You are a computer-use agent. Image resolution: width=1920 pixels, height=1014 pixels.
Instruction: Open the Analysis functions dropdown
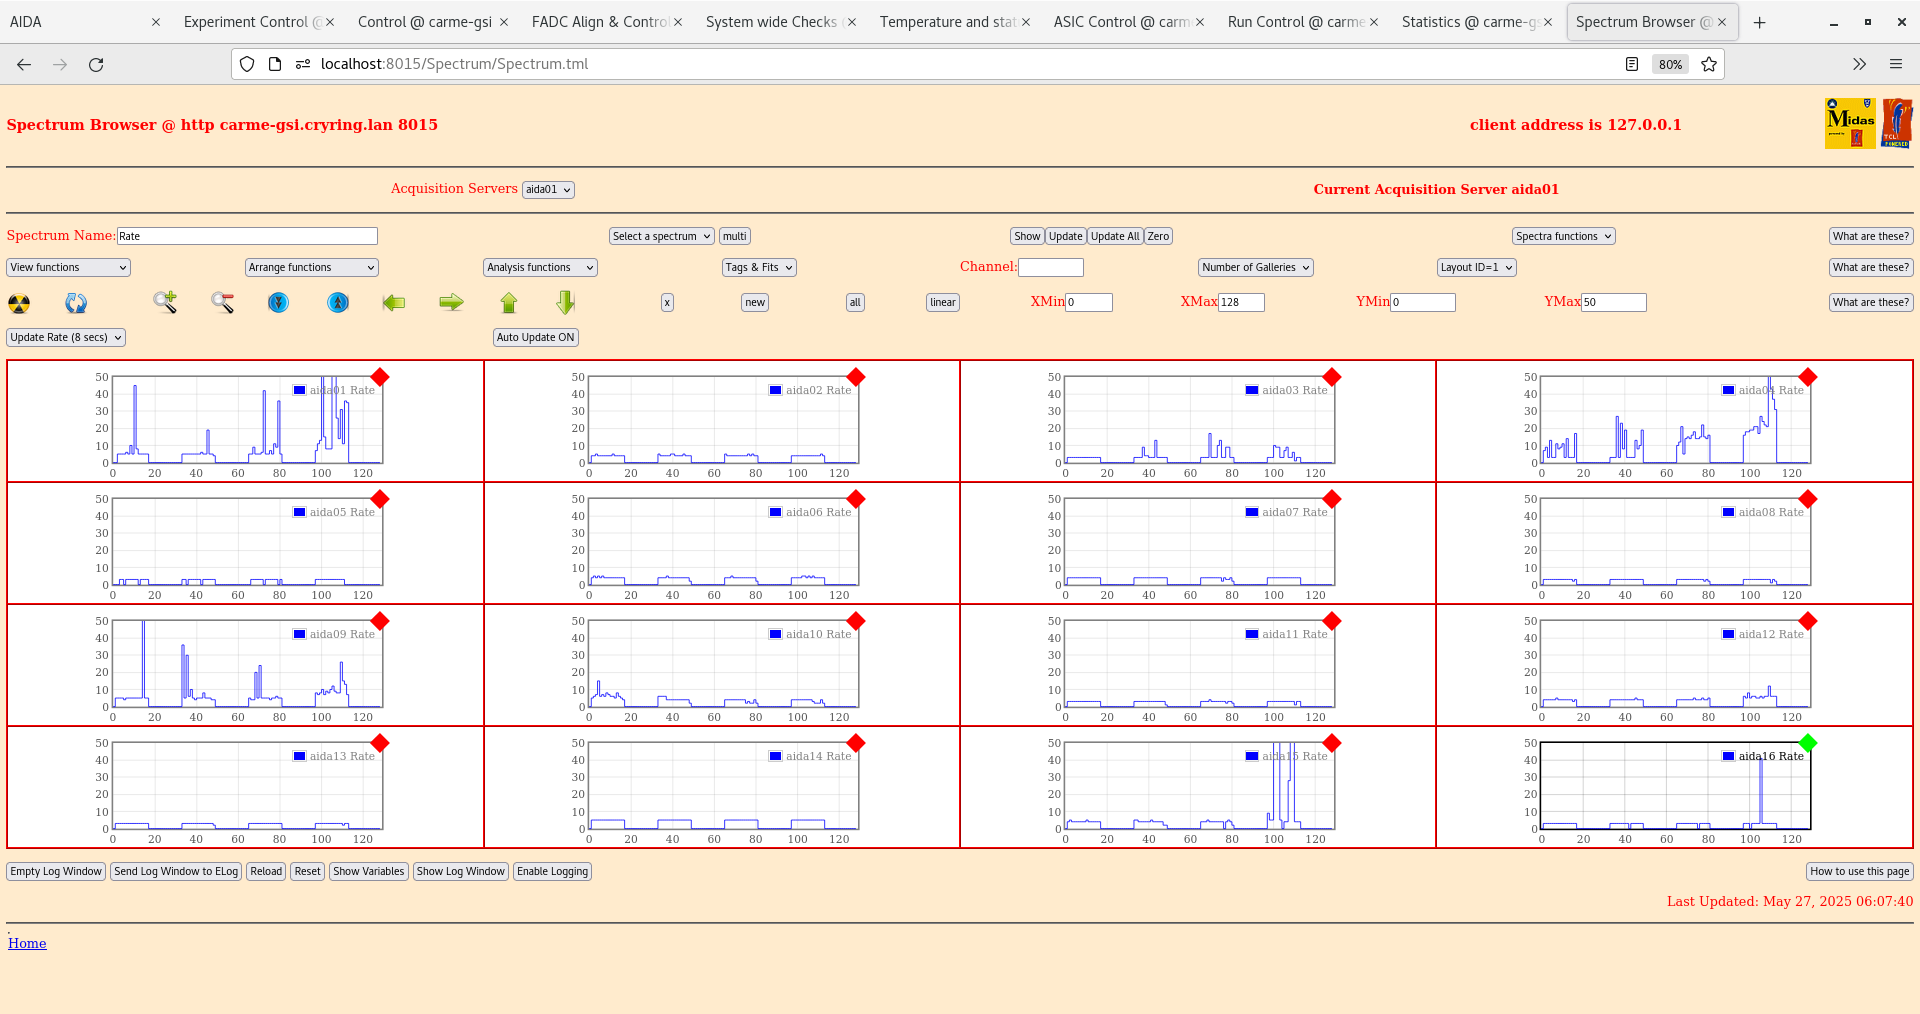pos(539,267)
